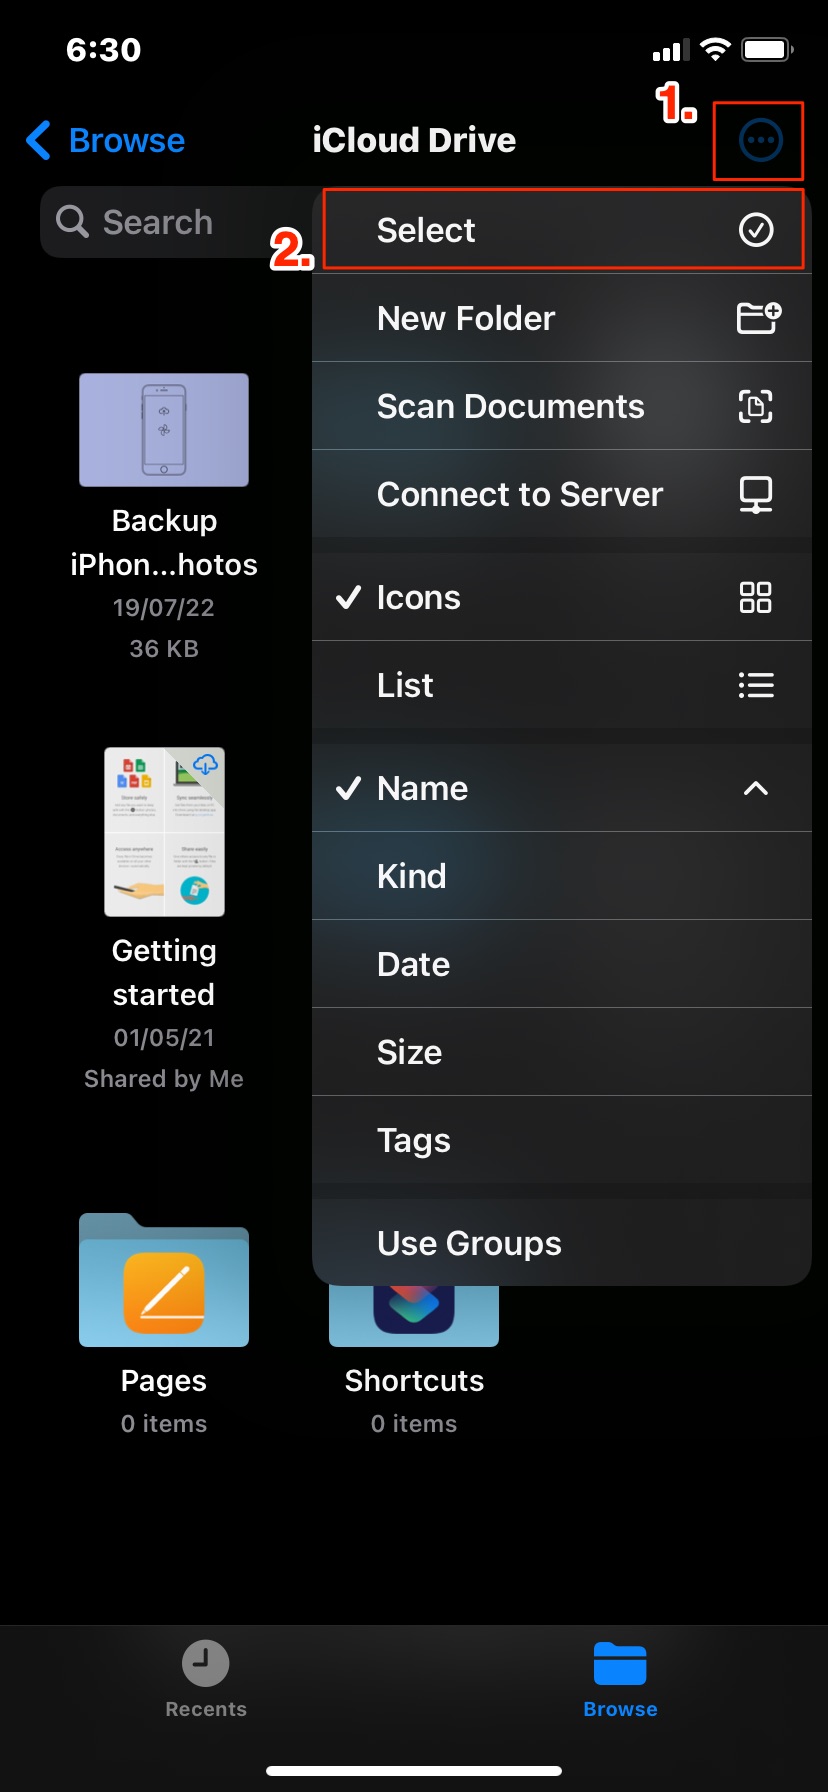Viewport: 828px width, 1792px height.
Task: Tap the Wi-Fi status icon
Action: pyautogui.click(x=715, y=49)
